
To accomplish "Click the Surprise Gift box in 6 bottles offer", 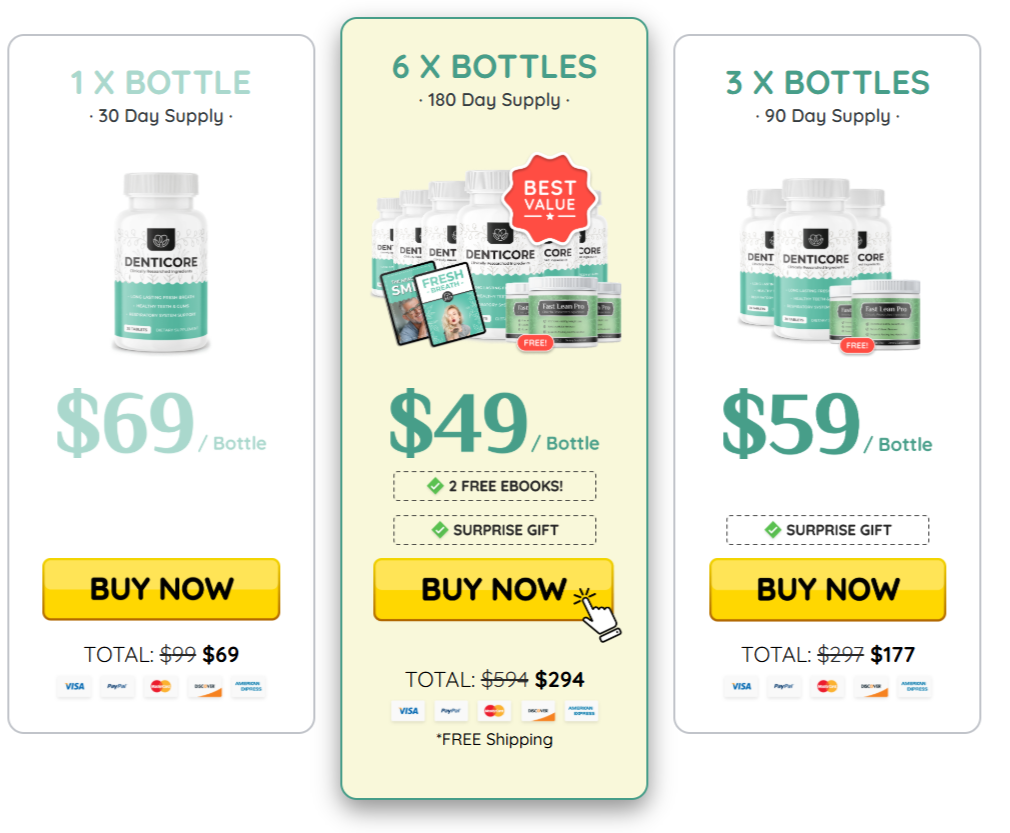I will [495, 530].
